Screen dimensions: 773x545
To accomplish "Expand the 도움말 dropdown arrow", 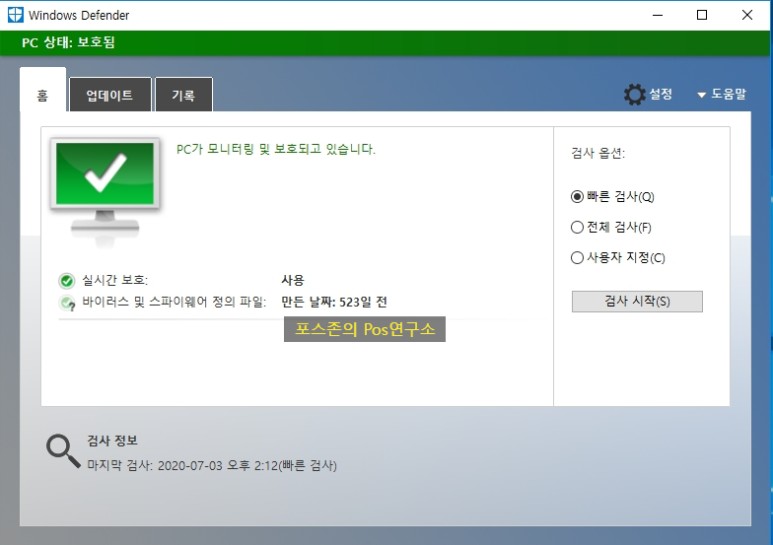I will tap(702, 95).
